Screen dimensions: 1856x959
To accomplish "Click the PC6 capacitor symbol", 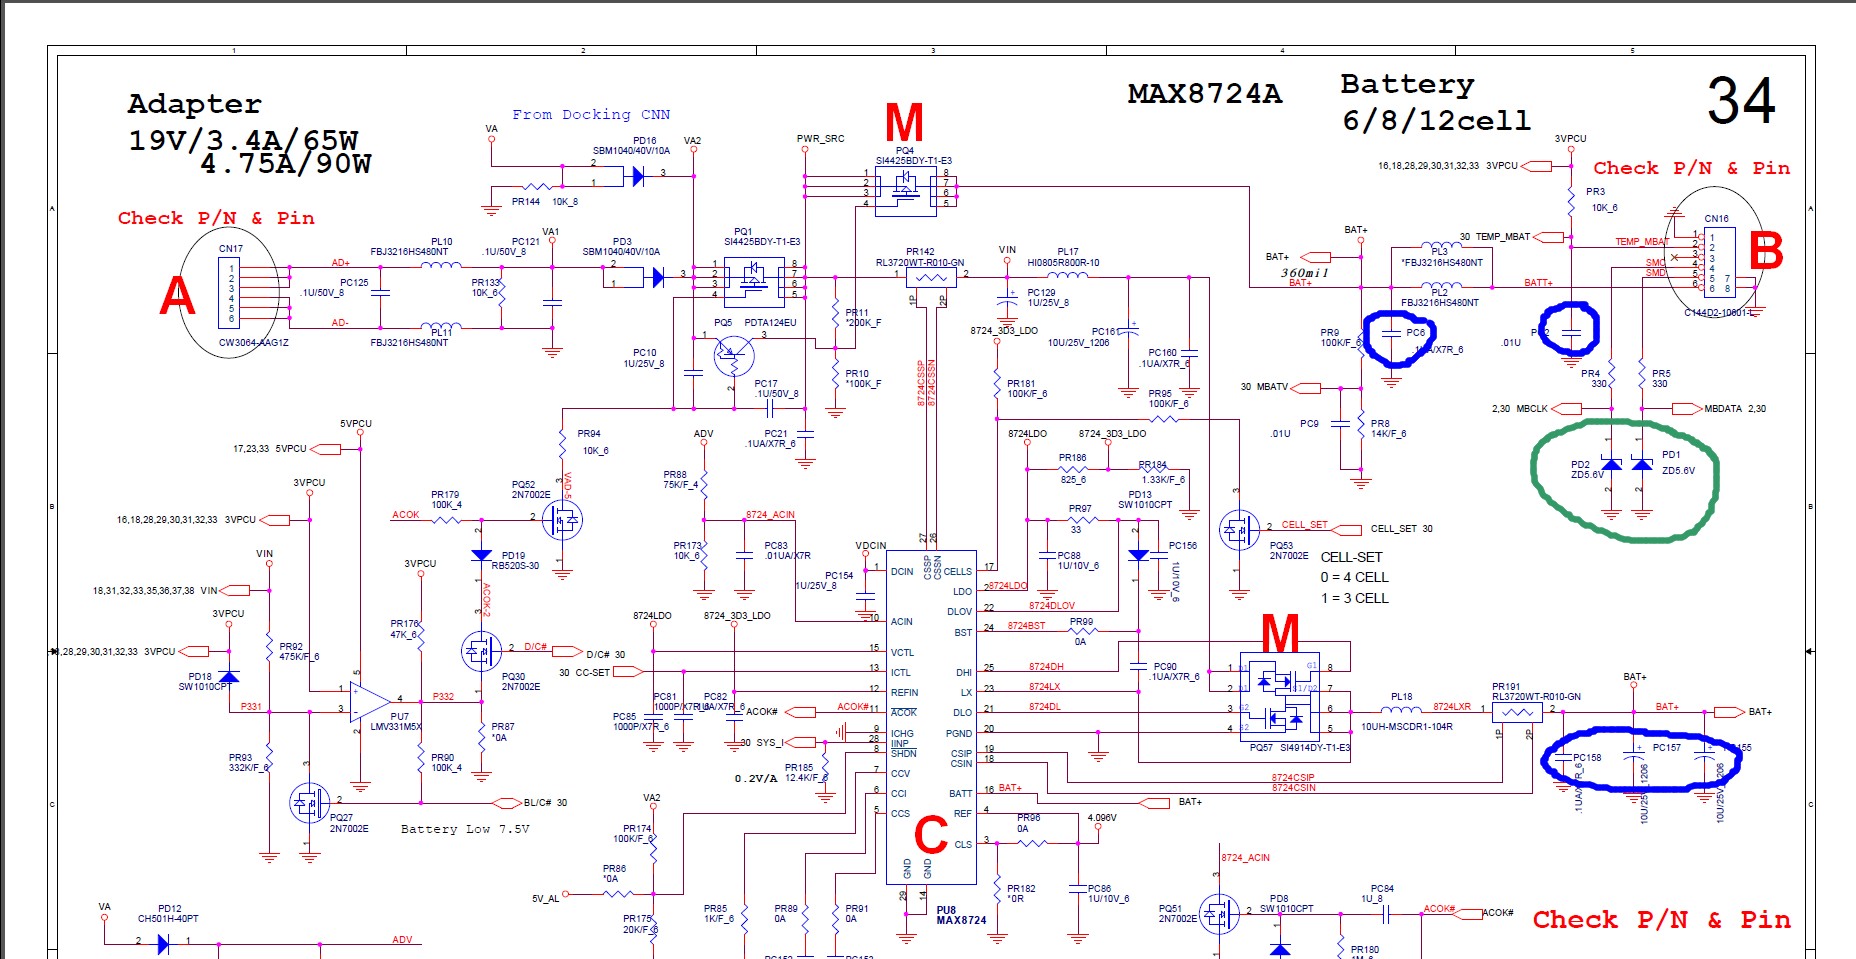I will click(1391, 332).
